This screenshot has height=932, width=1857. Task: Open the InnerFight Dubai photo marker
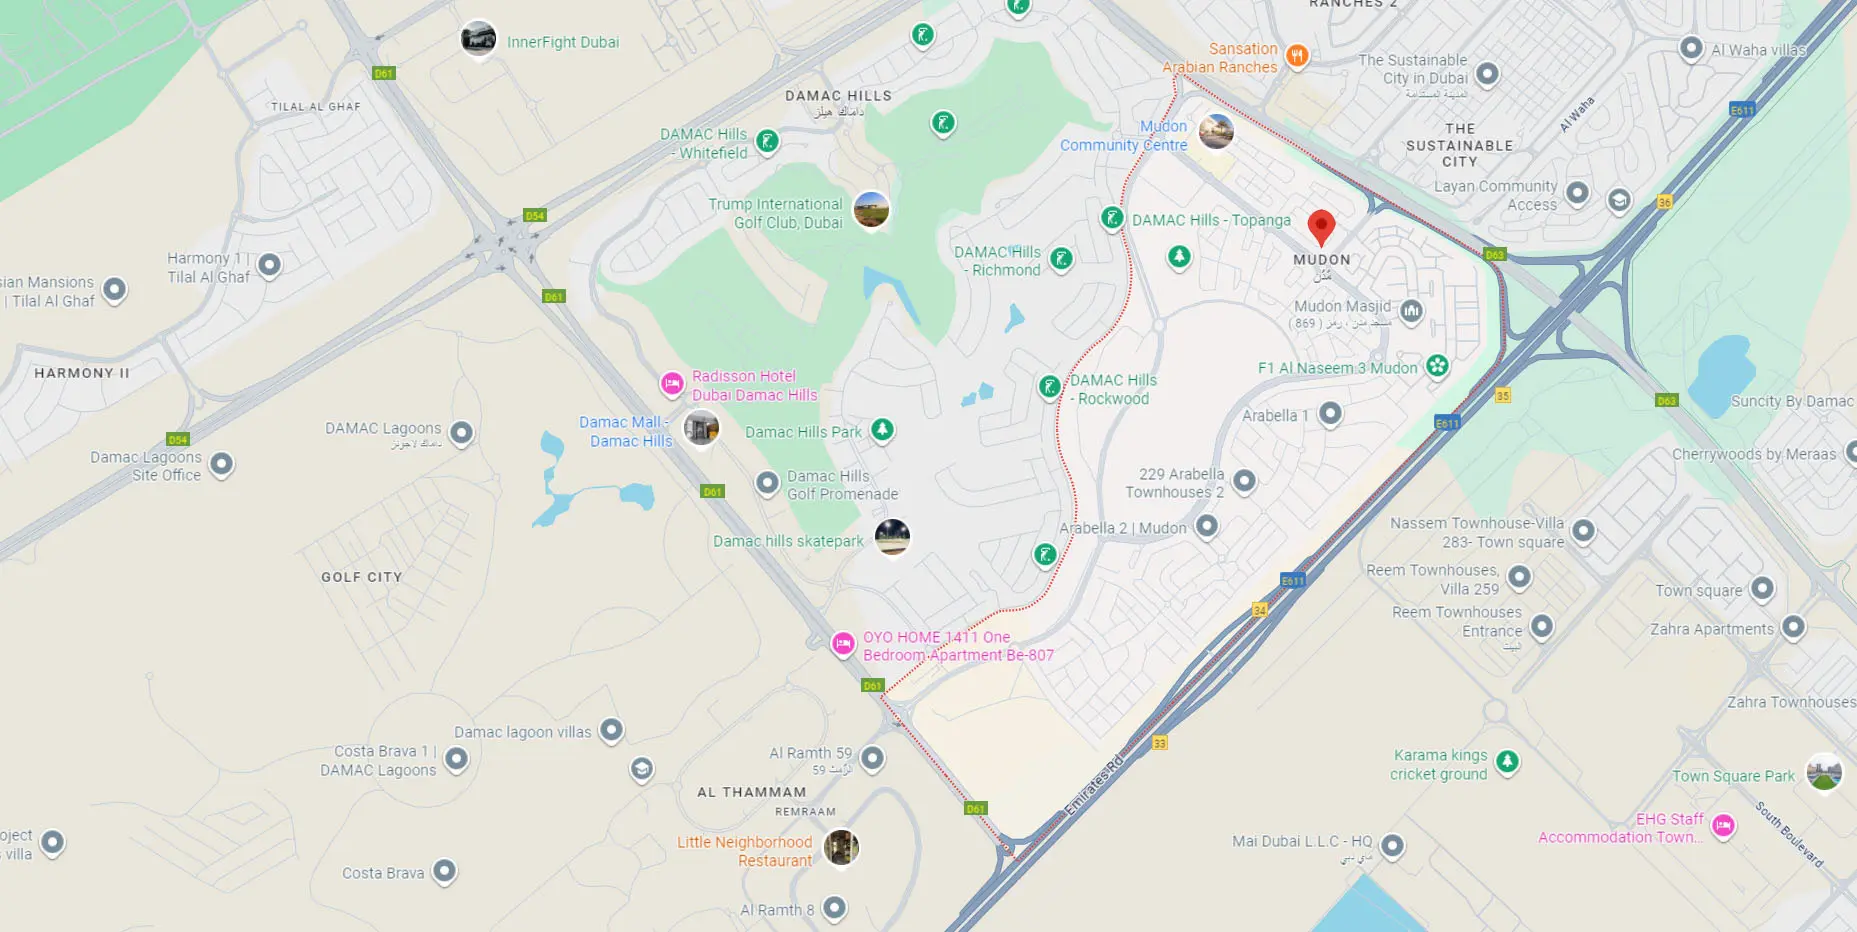point(478,40)
